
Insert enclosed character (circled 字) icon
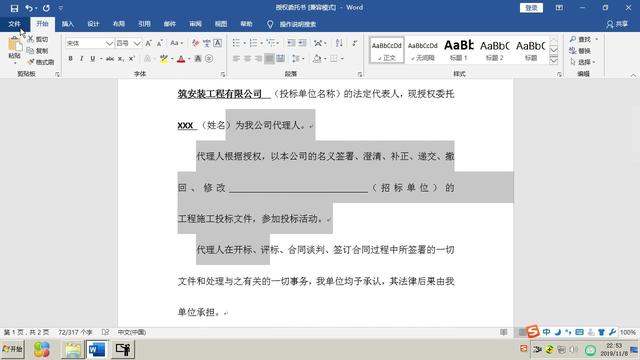tap(209, 59)
